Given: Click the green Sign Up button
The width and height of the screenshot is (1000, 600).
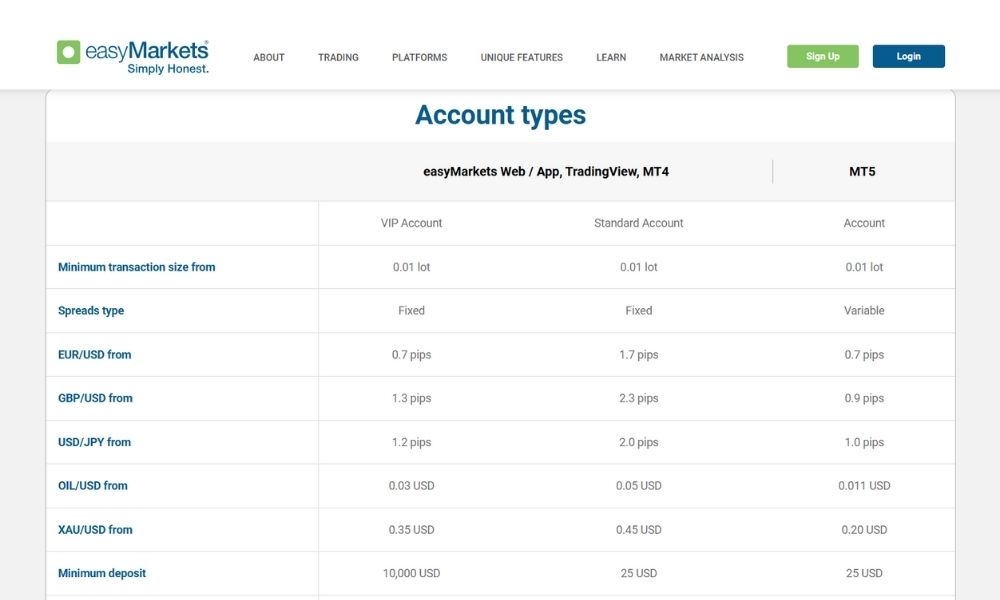Looking at the screenshot, I should tap(822, 57).
